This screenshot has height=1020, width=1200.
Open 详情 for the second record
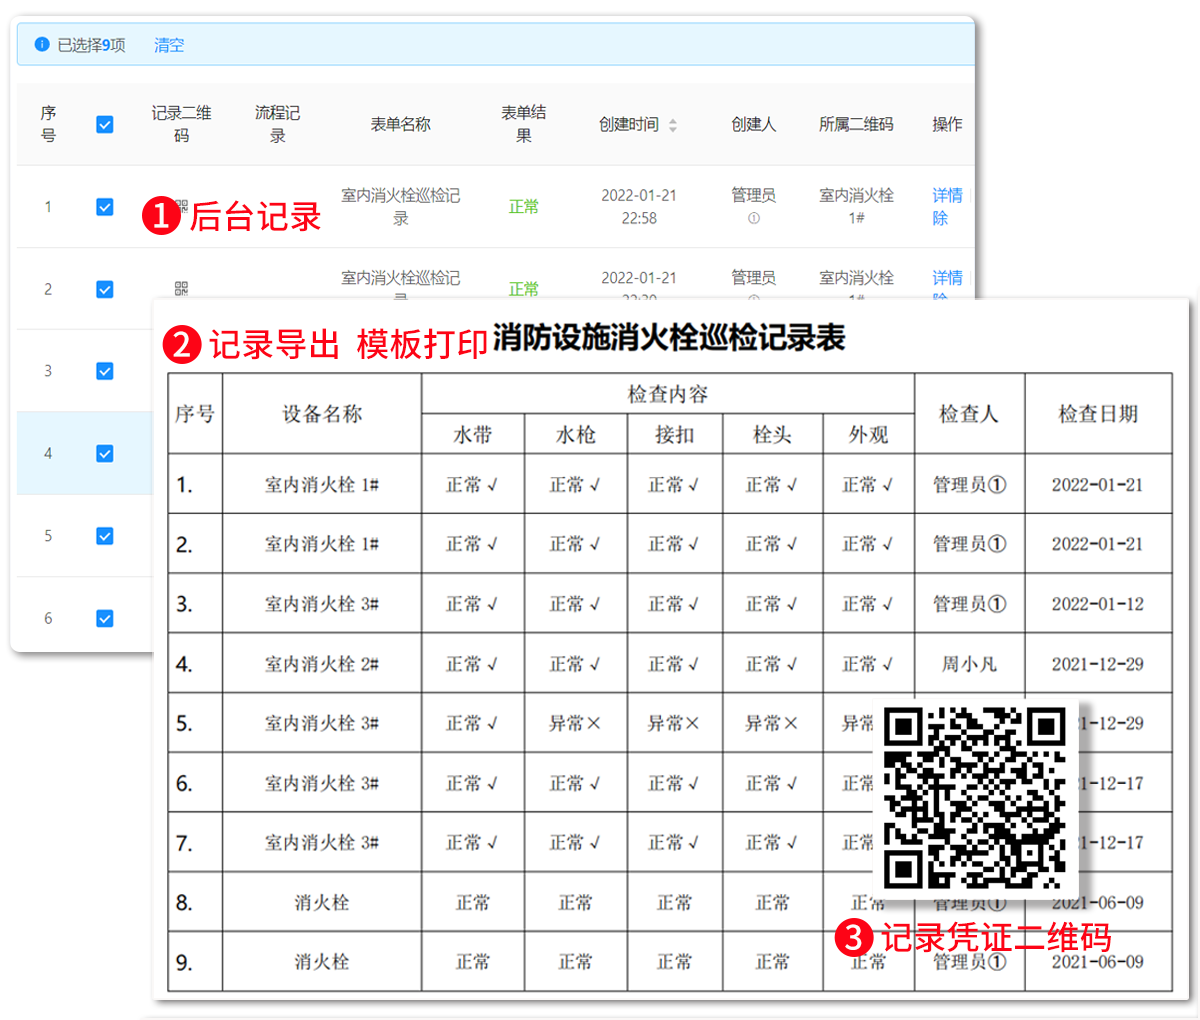coord(946,277)
